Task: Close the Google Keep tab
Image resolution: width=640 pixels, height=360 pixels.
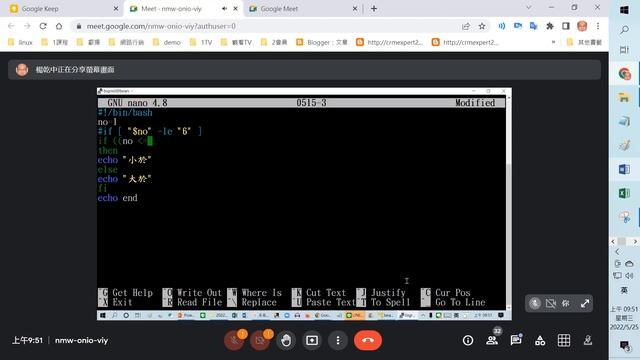Action: (x=116, y=9)
